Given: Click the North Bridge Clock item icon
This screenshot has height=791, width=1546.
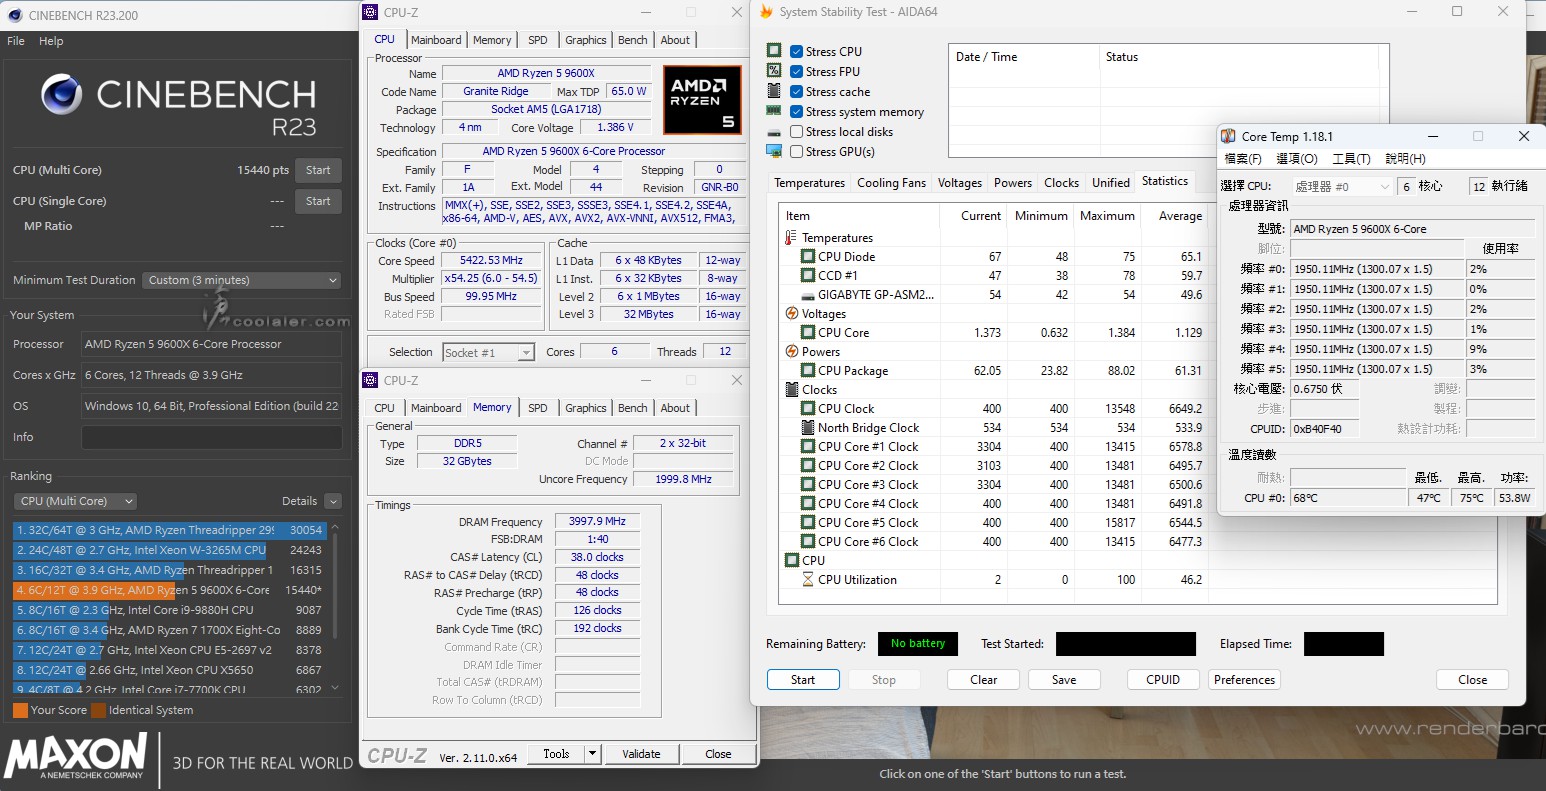Looking at the screenshot, I should [808, 428].
